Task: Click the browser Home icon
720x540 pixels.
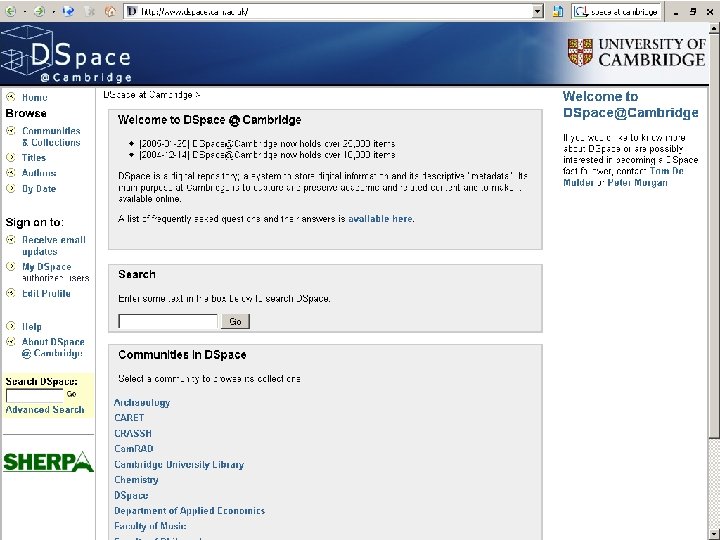Action: [x=110, y=11]
